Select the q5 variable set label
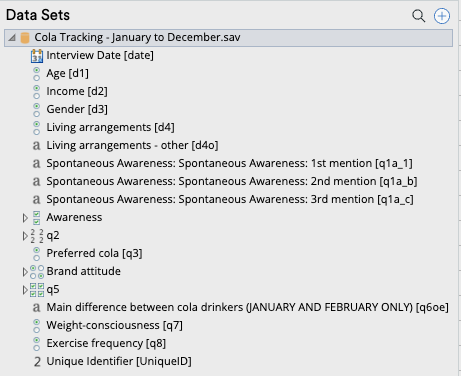 click(53, 289)
